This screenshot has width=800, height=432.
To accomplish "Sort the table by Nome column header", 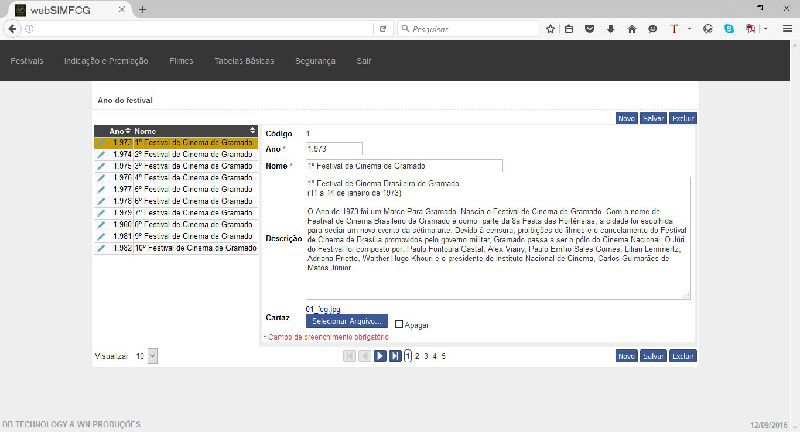I will 146,131.
